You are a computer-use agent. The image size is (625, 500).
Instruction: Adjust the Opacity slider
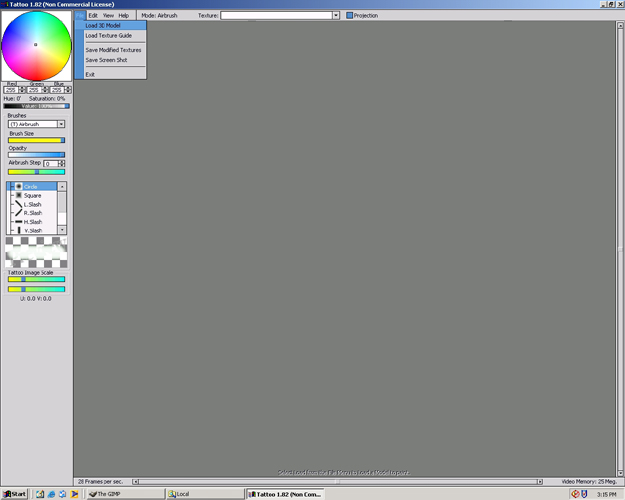click(36, 155)
